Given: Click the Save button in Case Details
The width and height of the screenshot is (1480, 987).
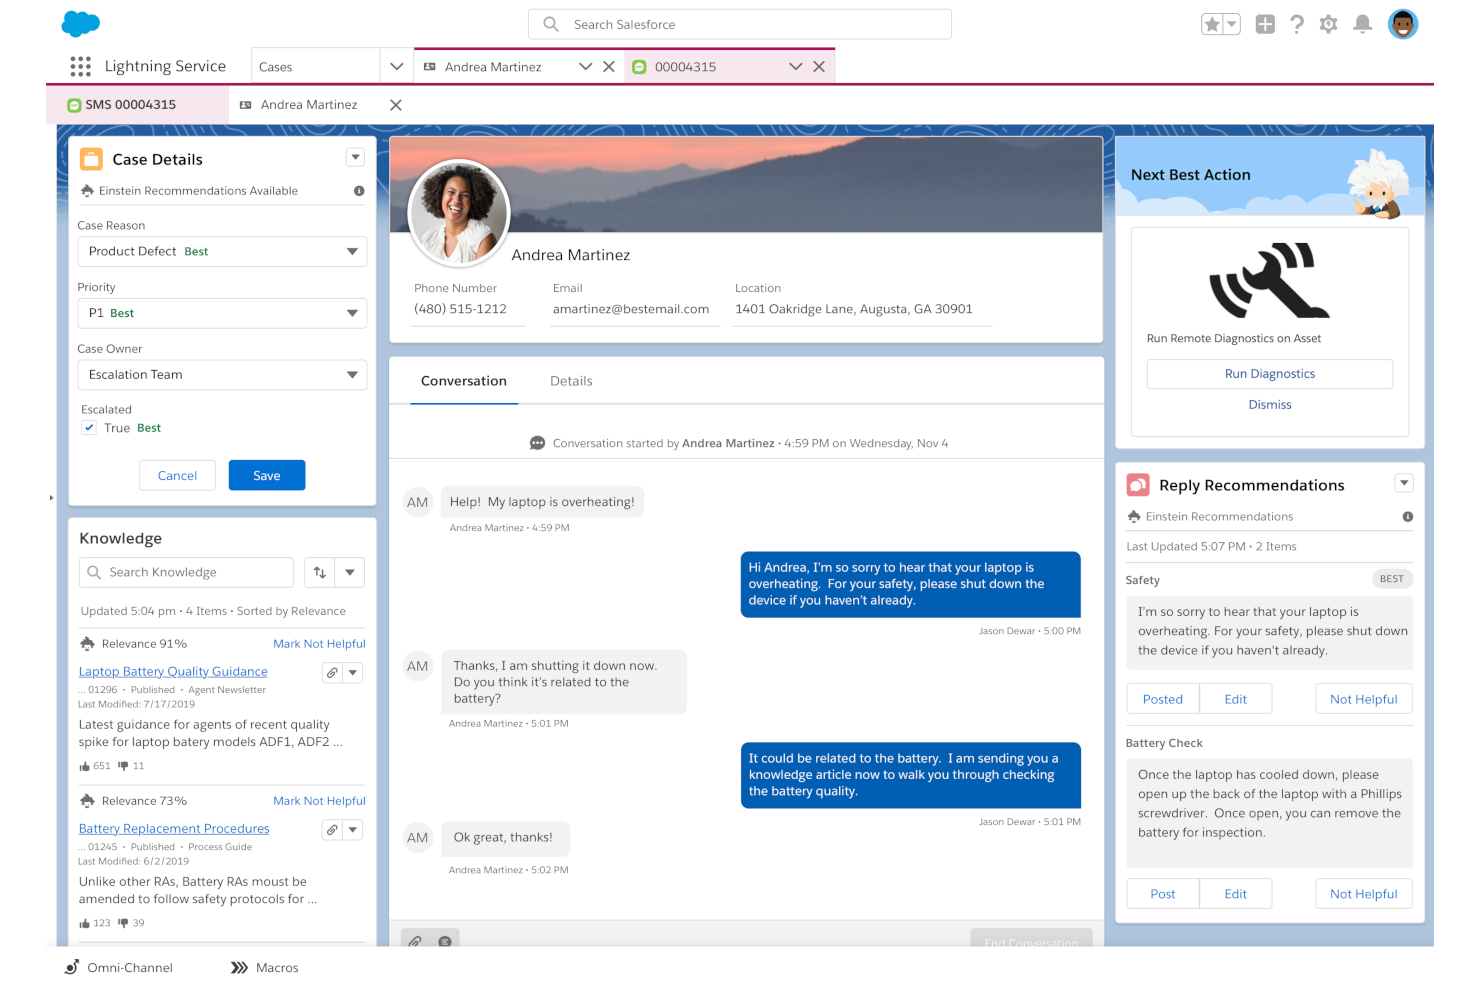Looking at the screenshot, I should pos(266,475).
